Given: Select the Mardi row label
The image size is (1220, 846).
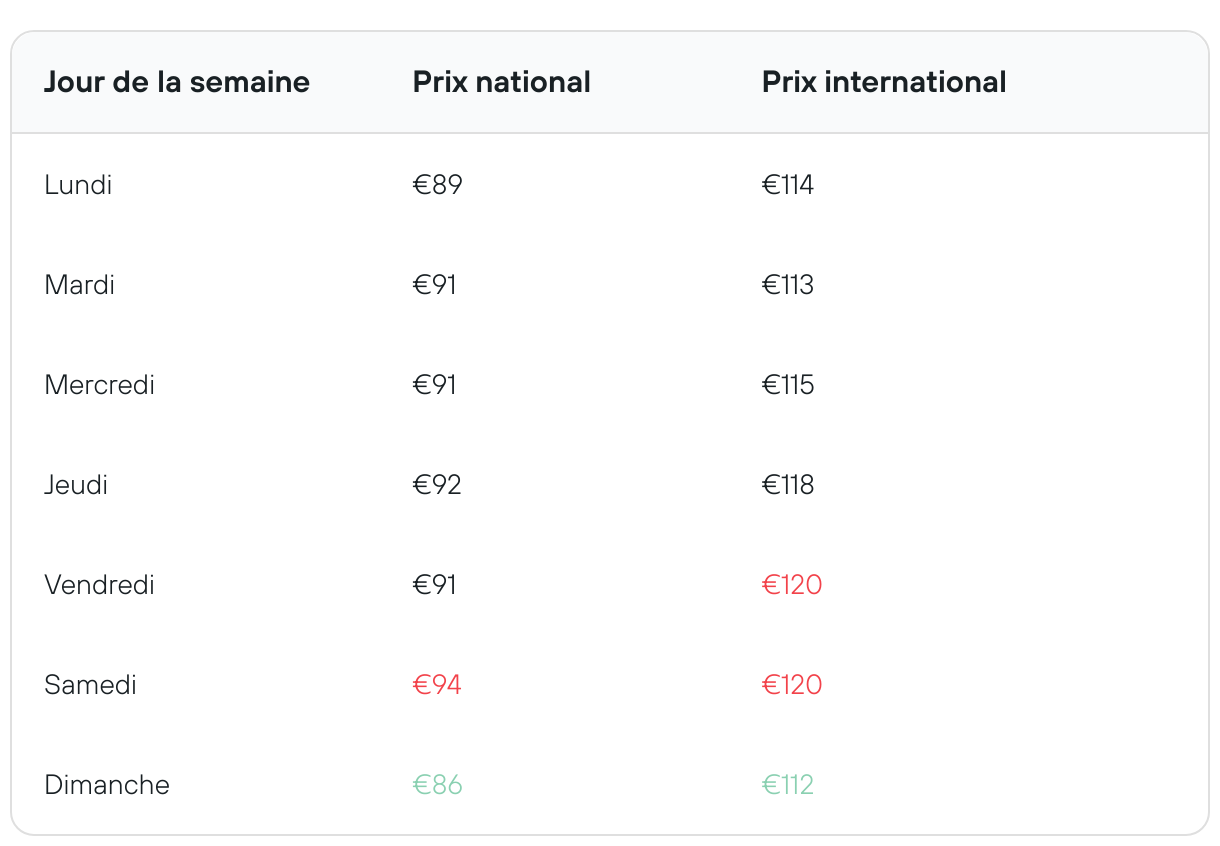Looking at the screenshot, I should pyautogui.click(x=80, y=285).
